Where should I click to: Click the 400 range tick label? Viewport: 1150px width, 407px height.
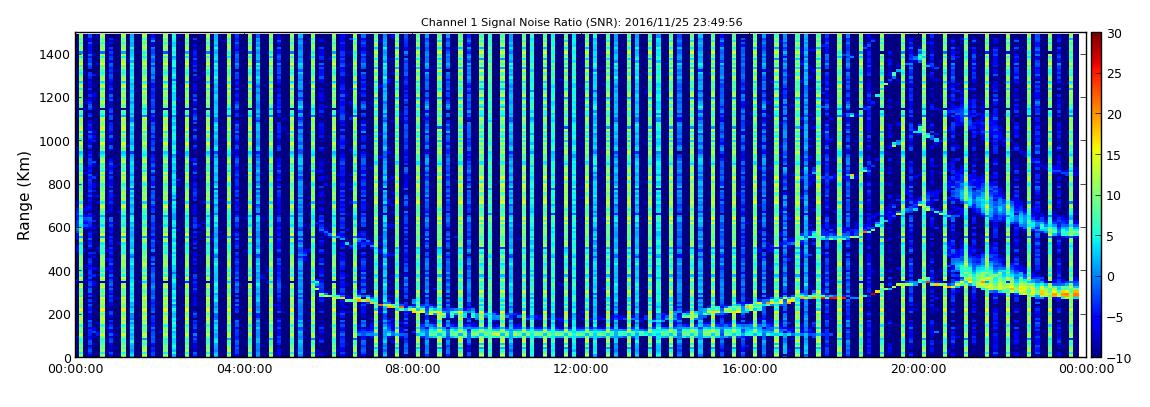click(x=59, y=271)
